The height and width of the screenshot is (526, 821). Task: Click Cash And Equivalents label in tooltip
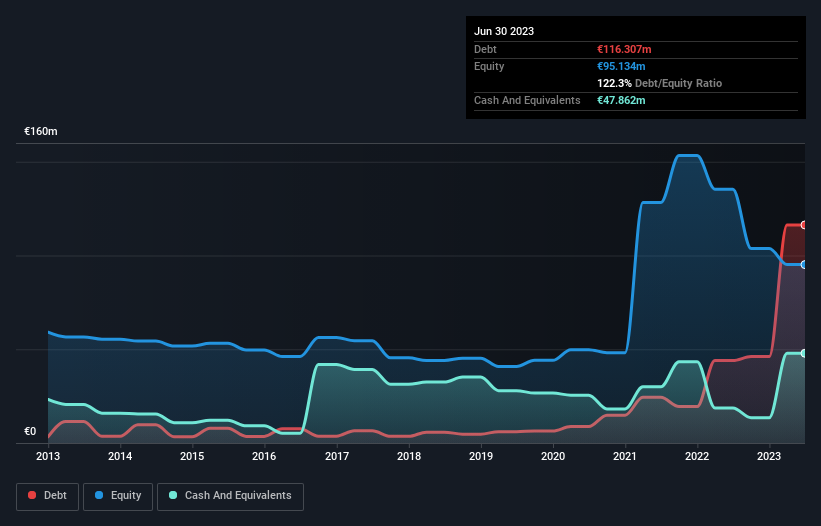527,100
